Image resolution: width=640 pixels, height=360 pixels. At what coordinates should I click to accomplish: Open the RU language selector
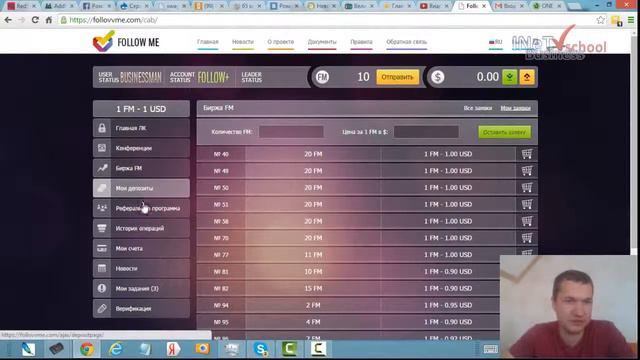tap(496, 42)
